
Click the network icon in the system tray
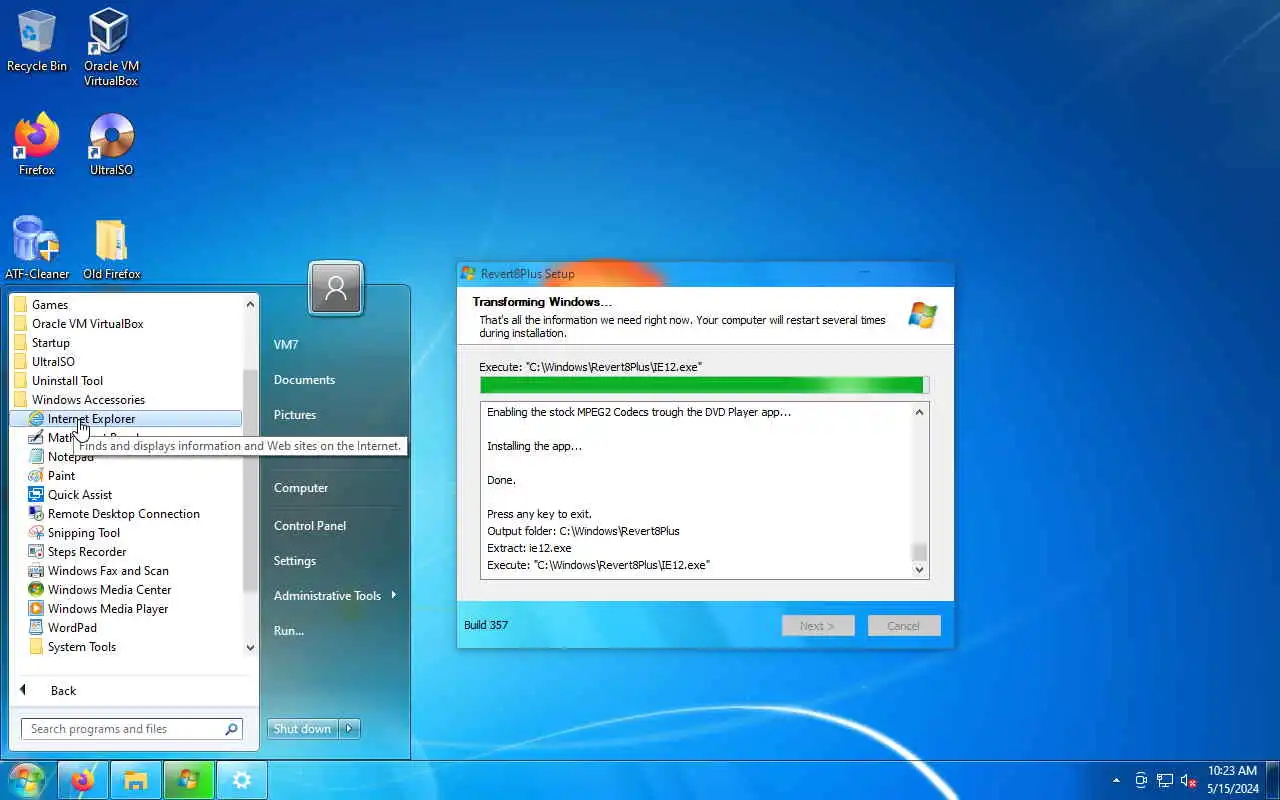coord(1165,780)
